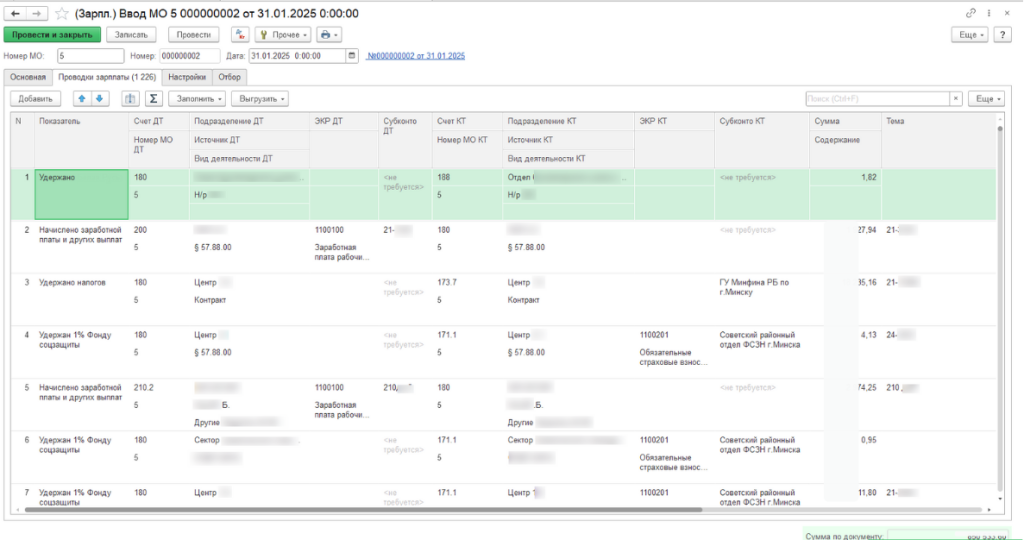Add document to favorites with star
The image size is (1024, 540).
click(x=62, y=13)
